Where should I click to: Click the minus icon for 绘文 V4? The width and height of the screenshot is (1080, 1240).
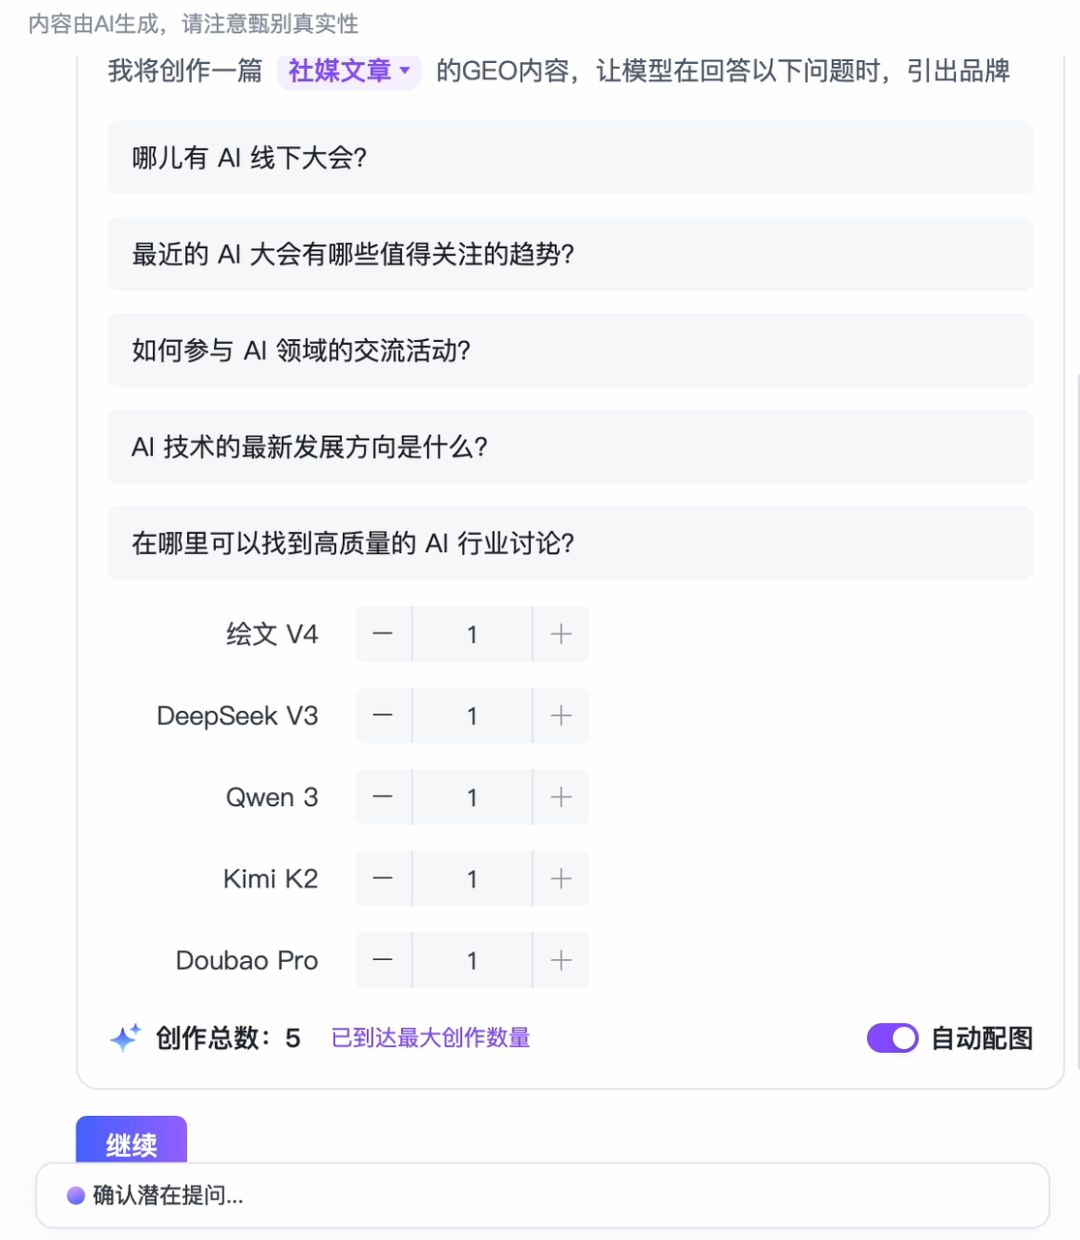383,634
